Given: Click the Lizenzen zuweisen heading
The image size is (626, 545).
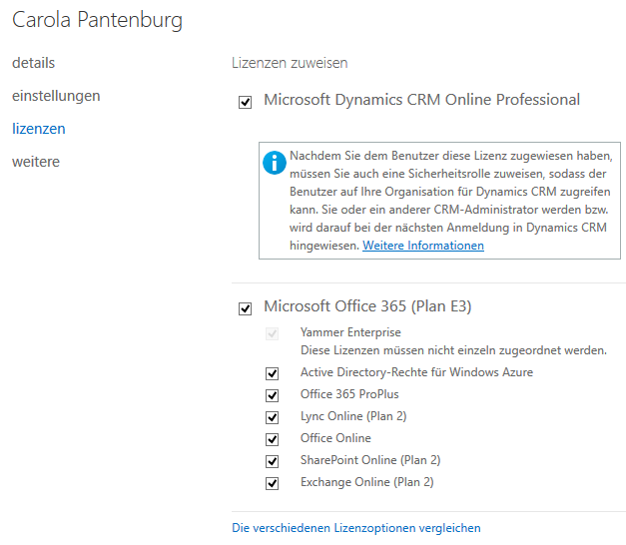Looking at the screenshot, I should 290,63.
